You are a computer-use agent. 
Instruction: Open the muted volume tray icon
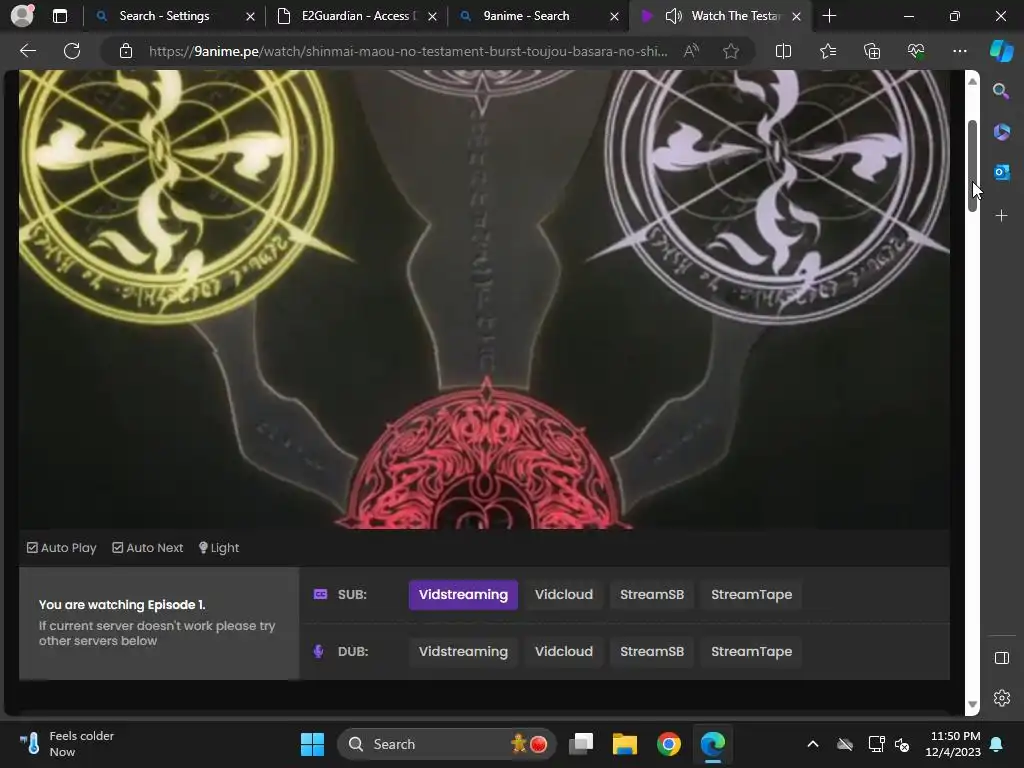pyautogui.click(x=902, y=744)
